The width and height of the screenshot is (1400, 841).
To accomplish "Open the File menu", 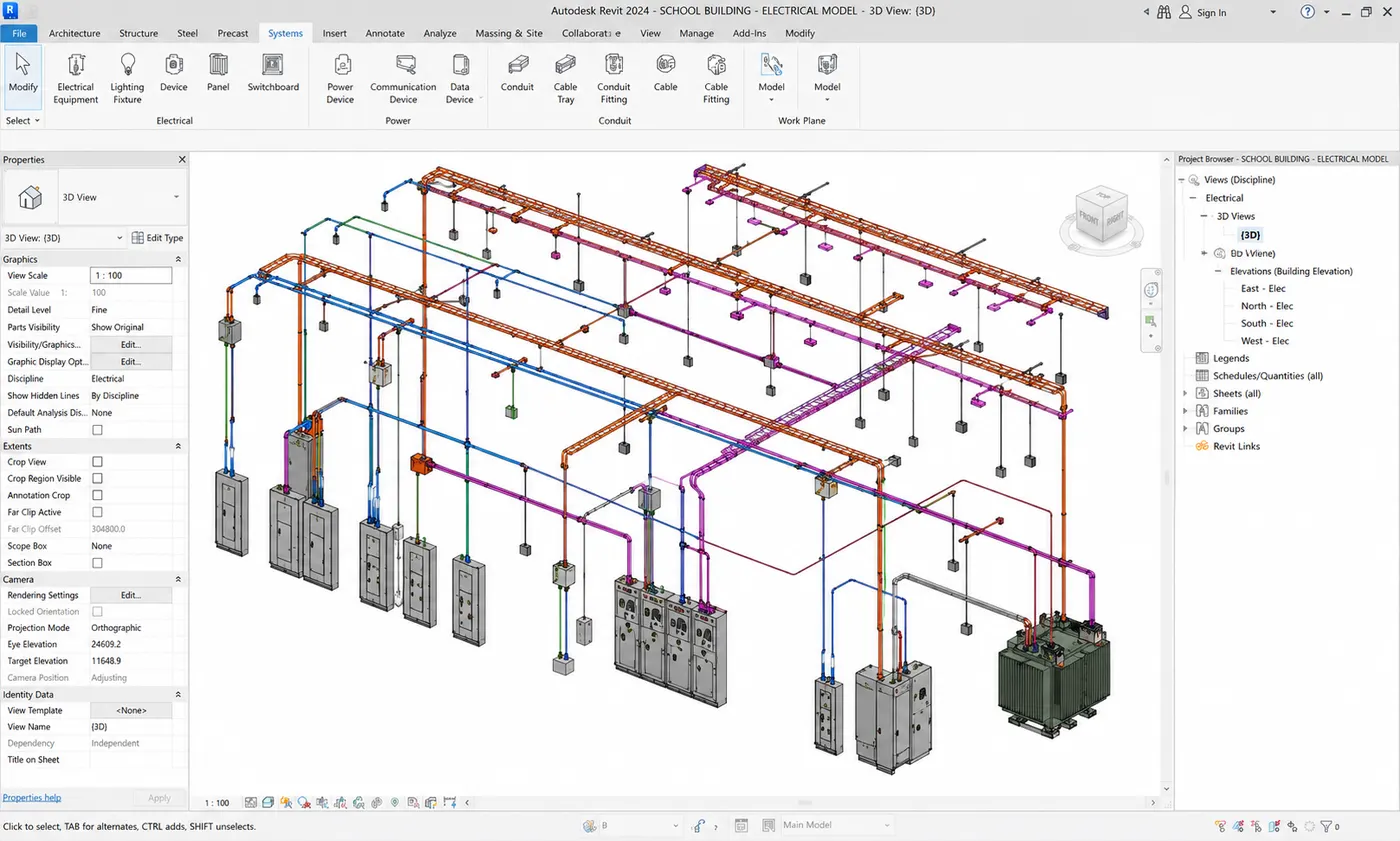I will click(18, 33).
